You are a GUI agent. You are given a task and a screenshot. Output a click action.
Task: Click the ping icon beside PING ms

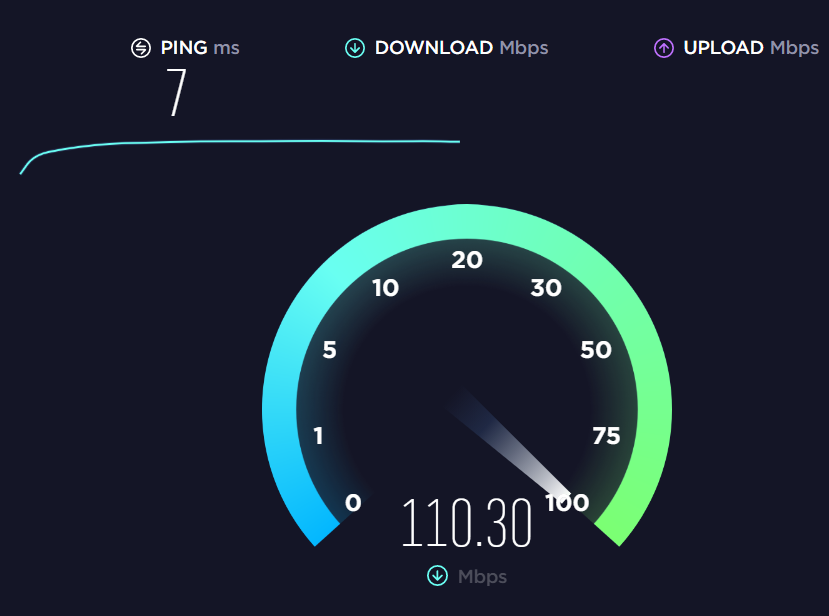[x=141, y=48]
